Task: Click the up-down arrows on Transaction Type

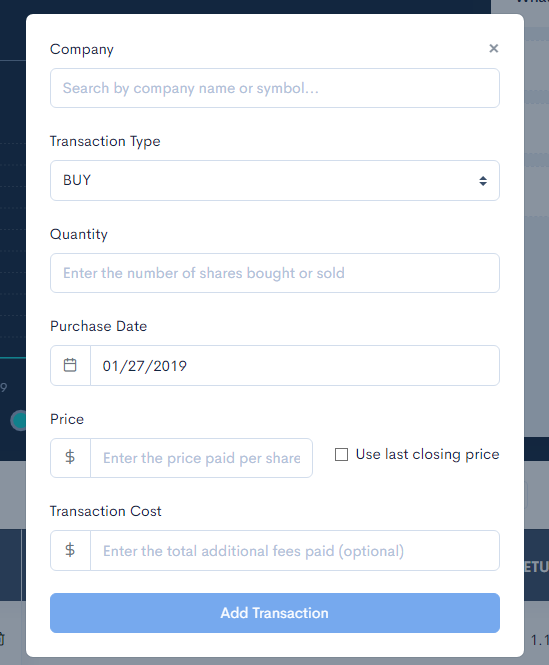Action: pyautogui.click(x=483, y=181)
